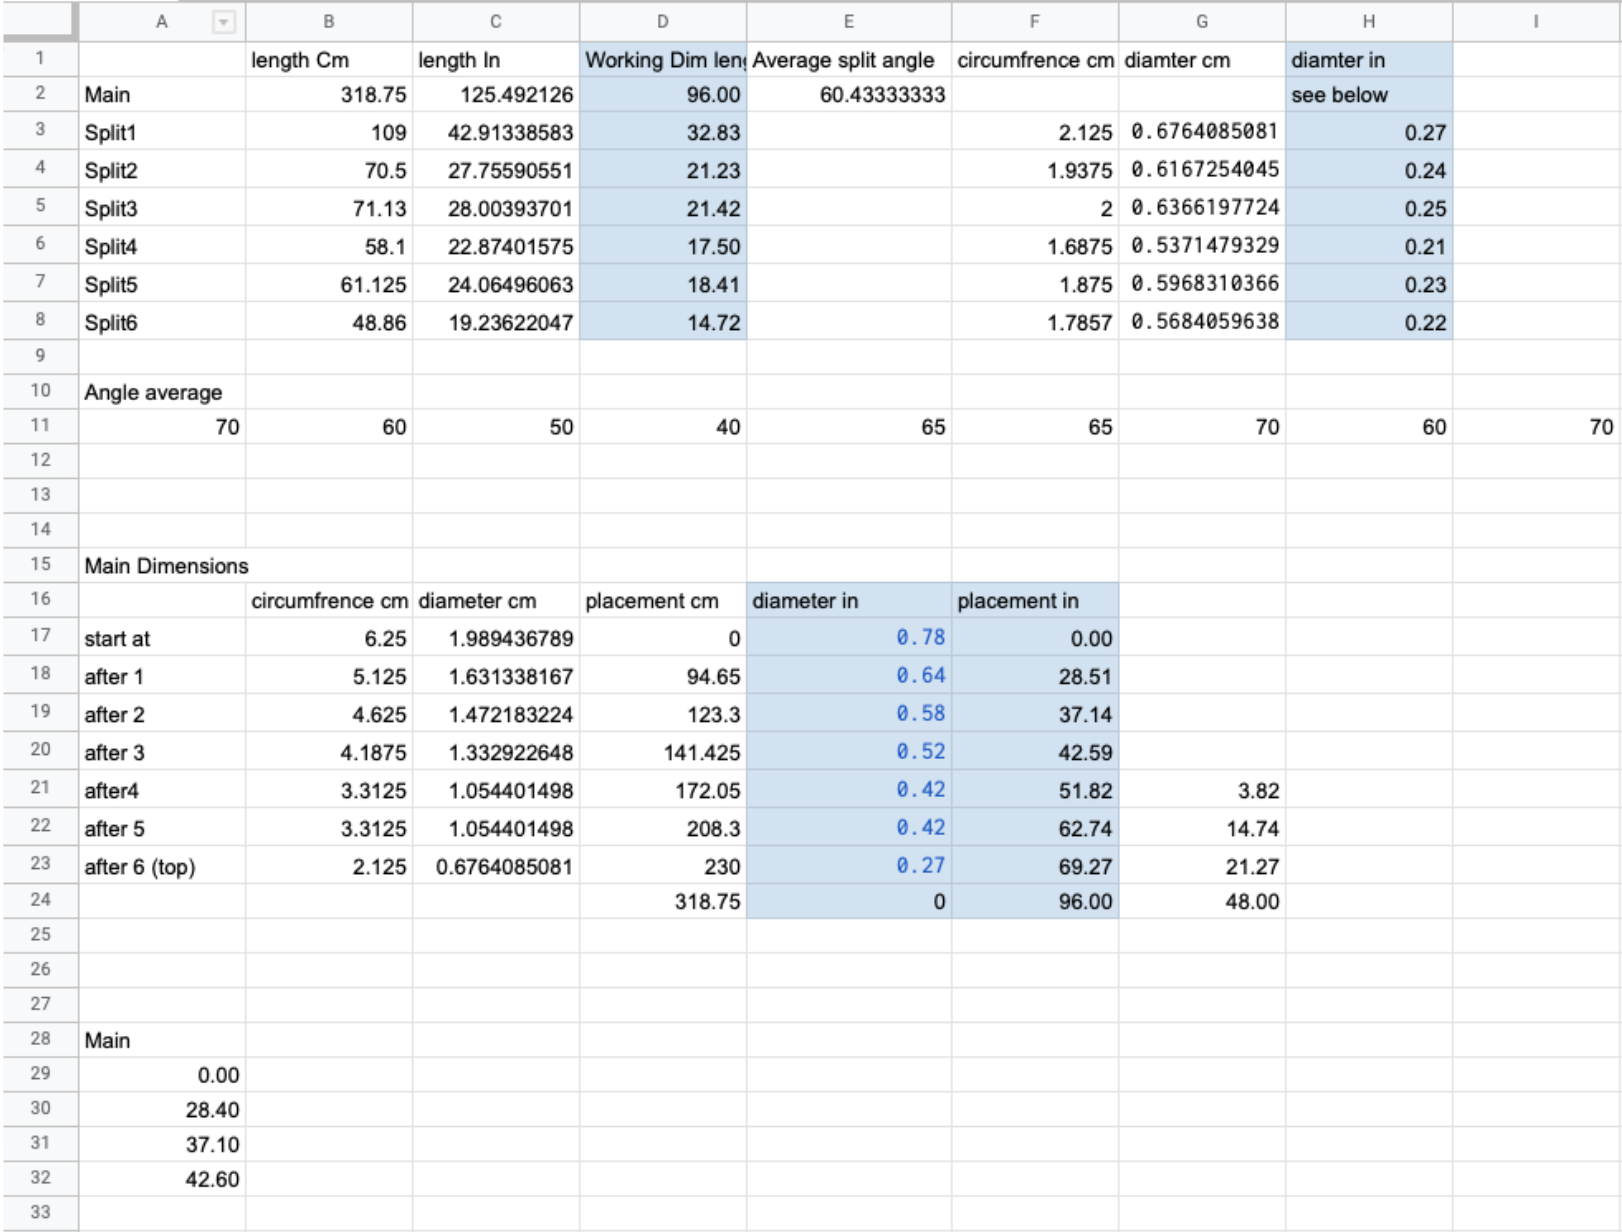
Task: Click the 42.60 cell in row 32
Action: [162, 1179]
